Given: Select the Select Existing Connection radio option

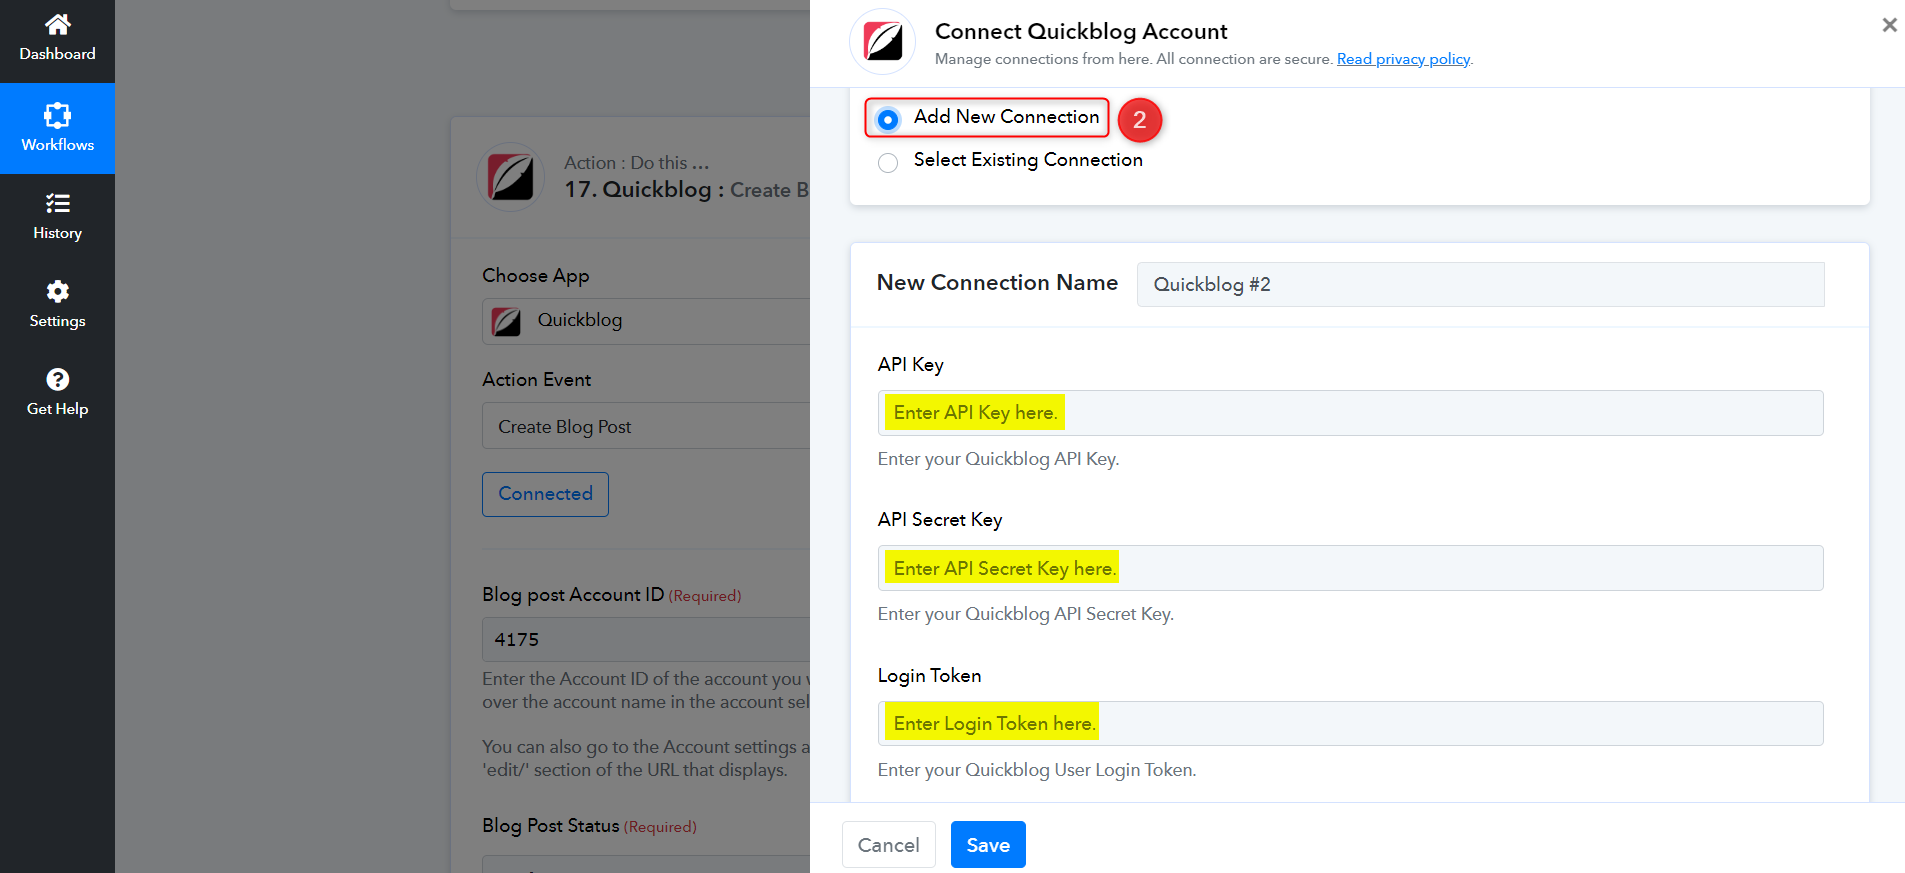Looking at the screenshot, I should pos(888,163).
